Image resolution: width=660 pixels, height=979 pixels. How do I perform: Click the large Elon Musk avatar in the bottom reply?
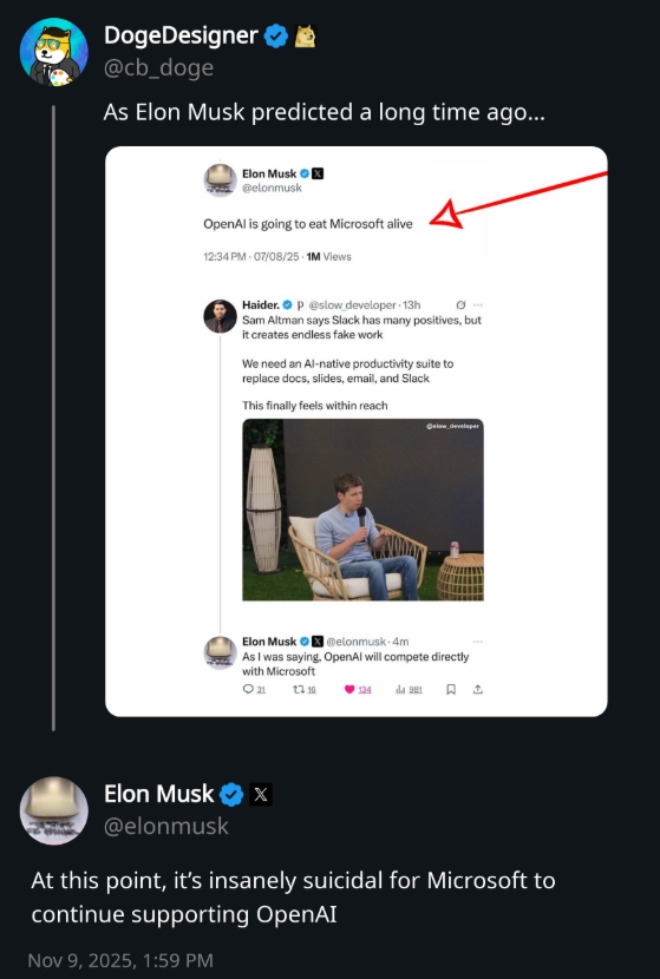pos(54,810)
